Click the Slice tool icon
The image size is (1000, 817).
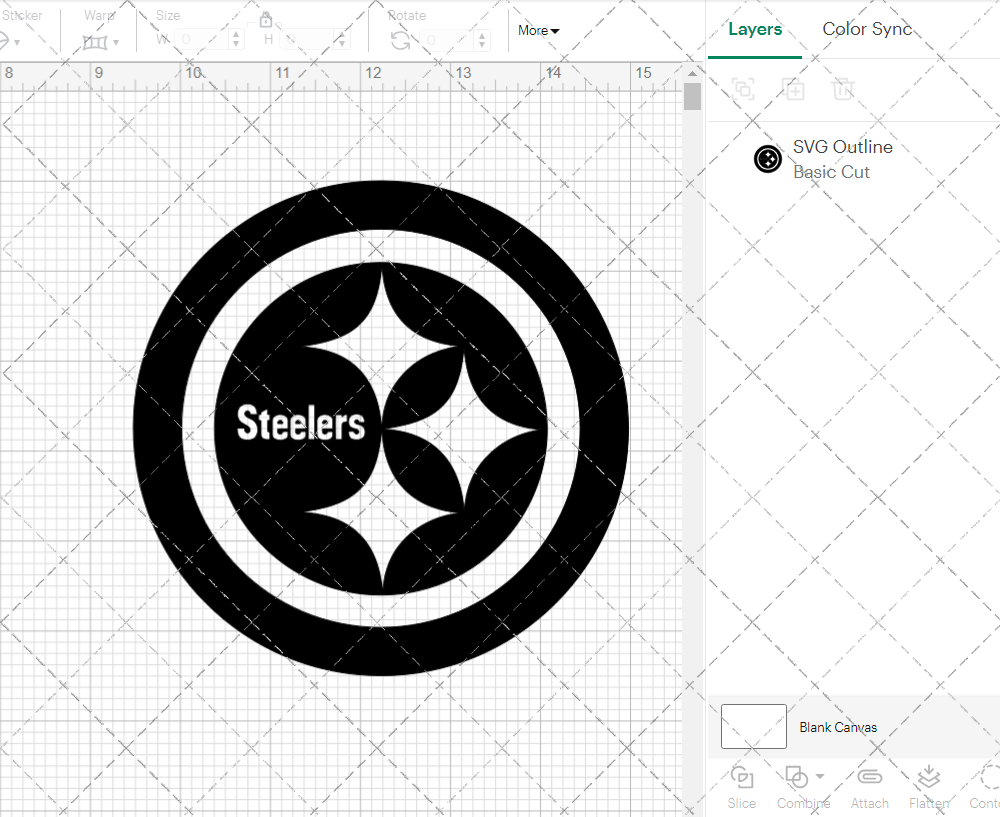coord(742,777)
